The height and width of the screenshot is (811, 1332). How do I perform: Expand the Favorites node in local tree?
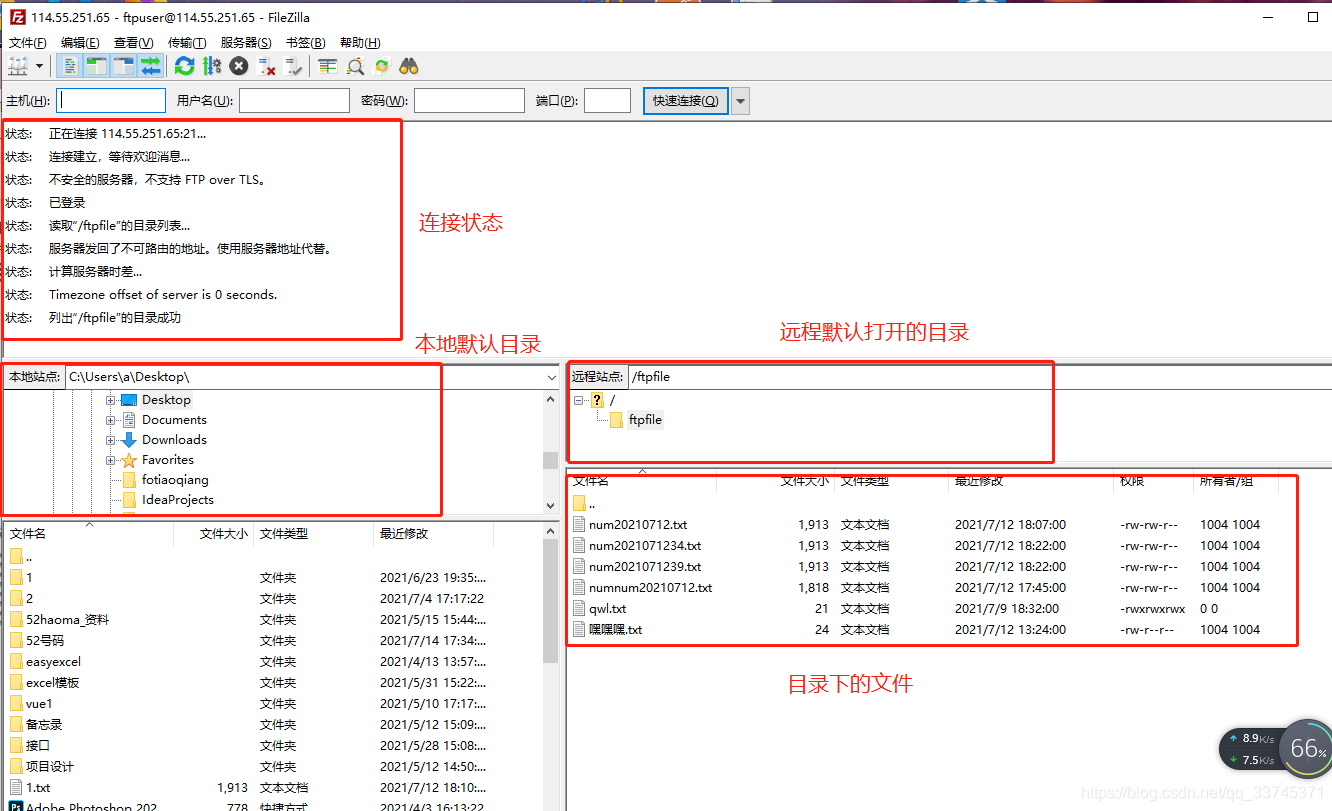(x=110, y=460)
